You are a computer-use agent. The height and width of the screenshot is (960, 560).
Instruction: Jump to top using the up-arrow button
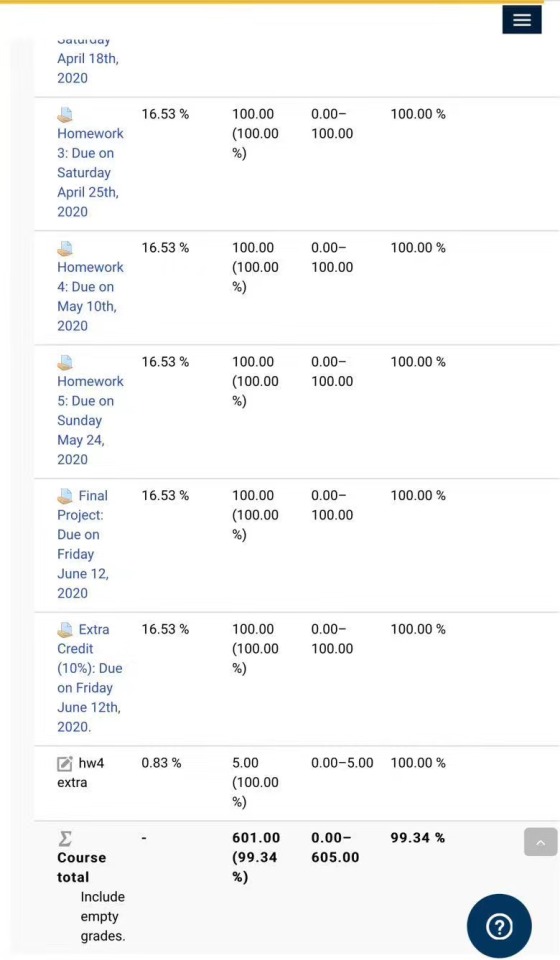(540, 842)
